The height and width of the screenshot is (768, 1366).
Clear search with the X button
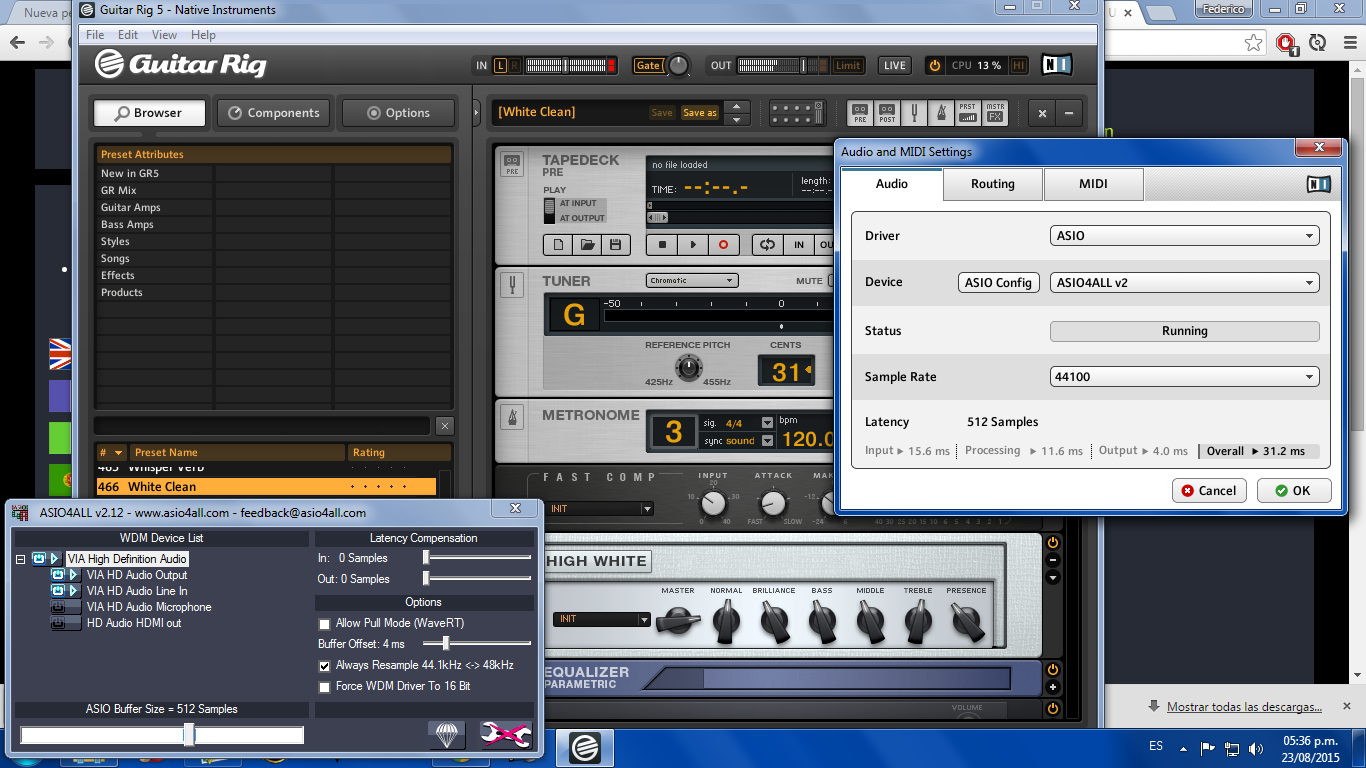tap(445, 426)
